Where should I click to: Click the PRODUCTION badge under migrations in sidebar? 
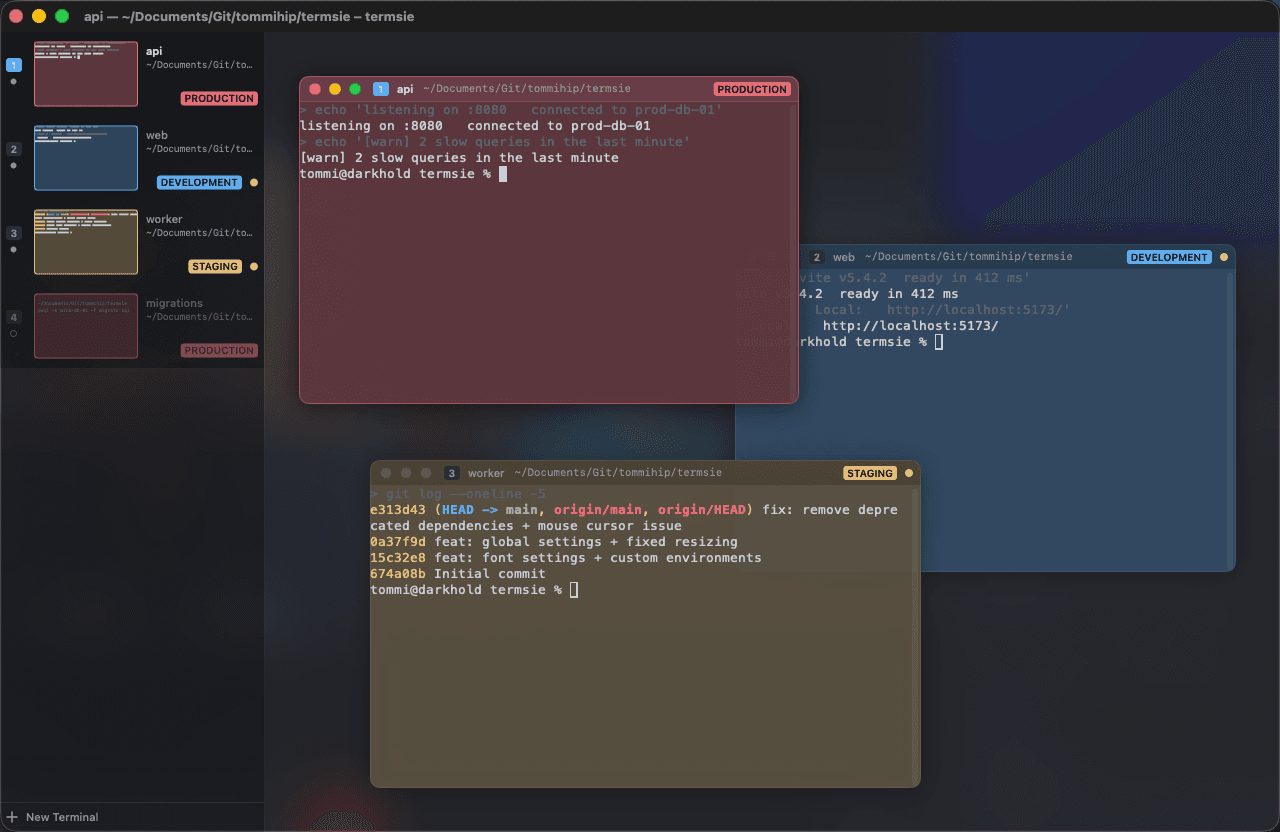click(219, 351)
